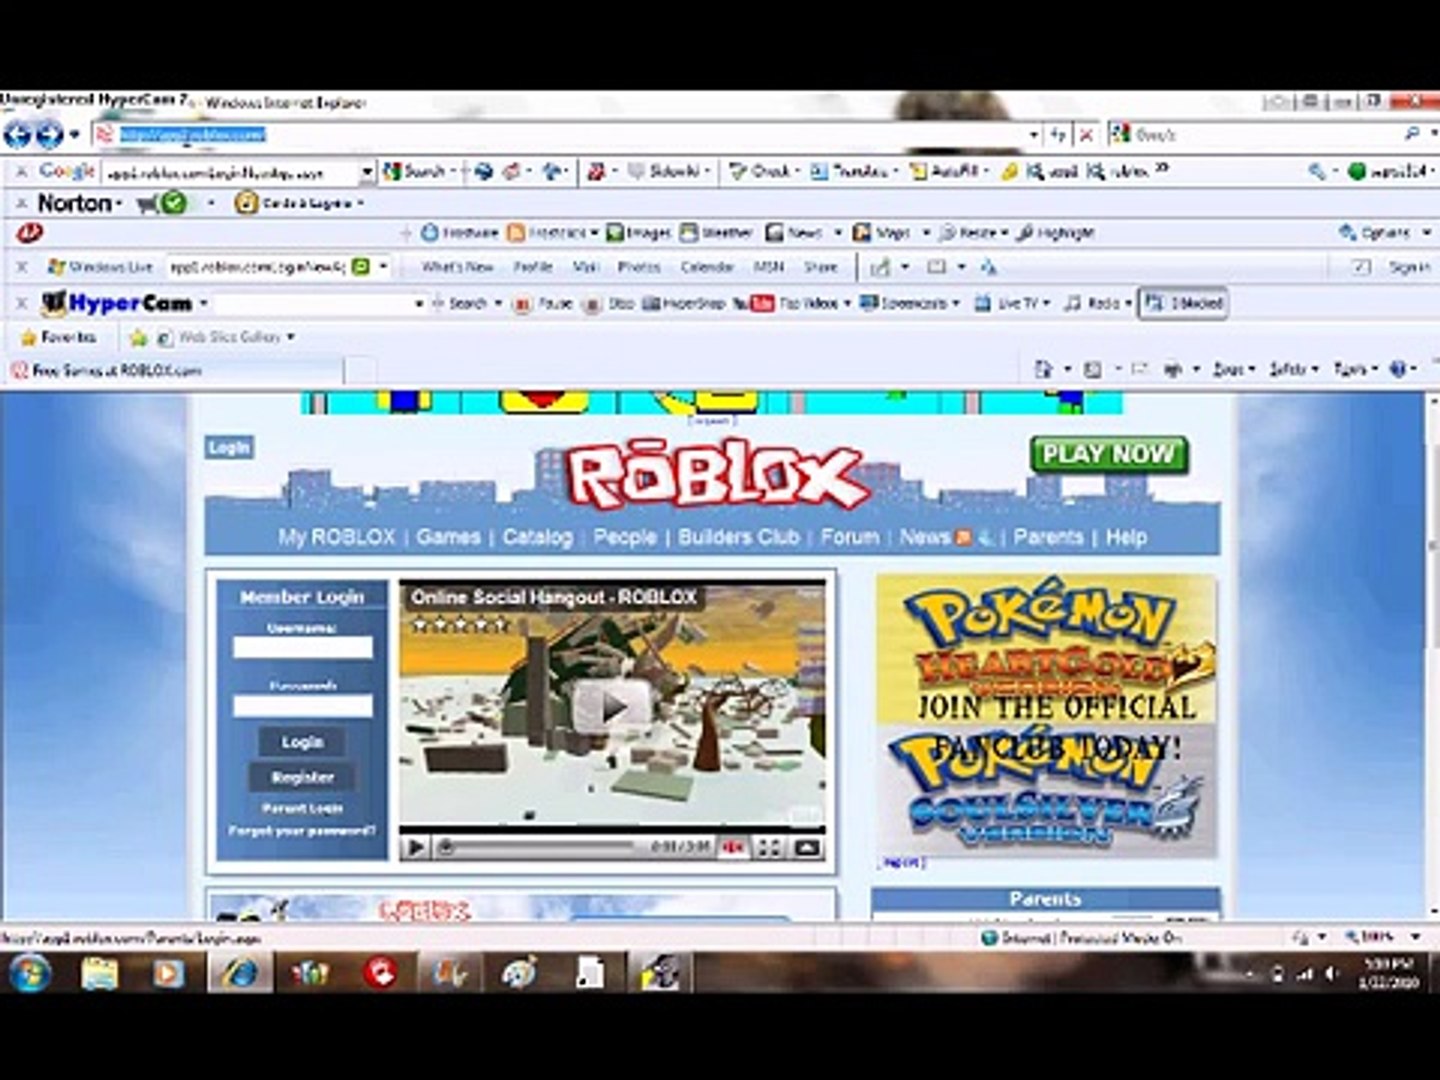The width and height of the screenshot is (1440, 1080).
Task: Click the Favorites star button
Action: point(58,337)
